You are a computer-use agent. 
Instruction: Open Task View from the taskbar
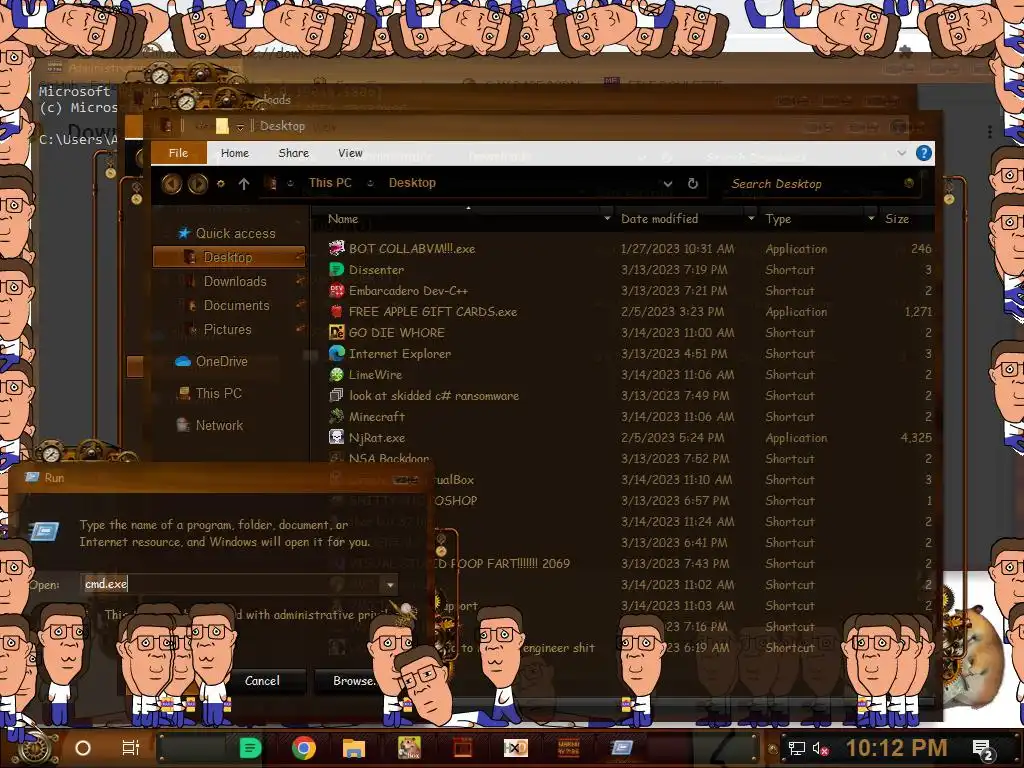click(x=131, y=748)
